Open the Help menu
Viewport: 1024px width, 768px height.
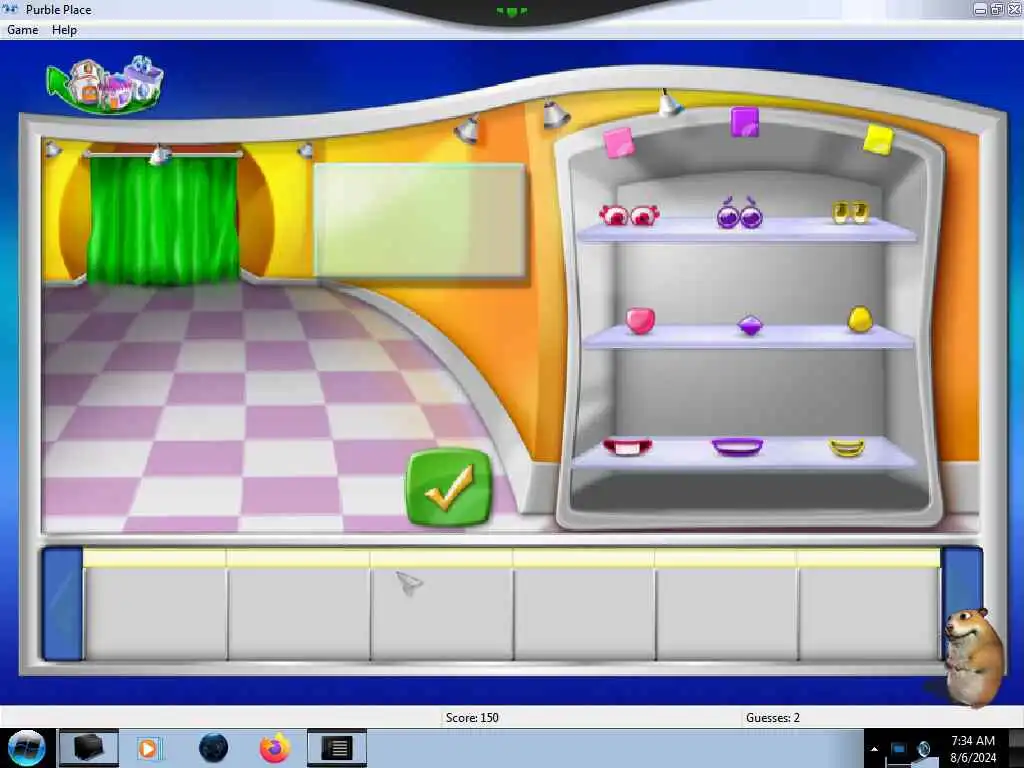[64, 30]
